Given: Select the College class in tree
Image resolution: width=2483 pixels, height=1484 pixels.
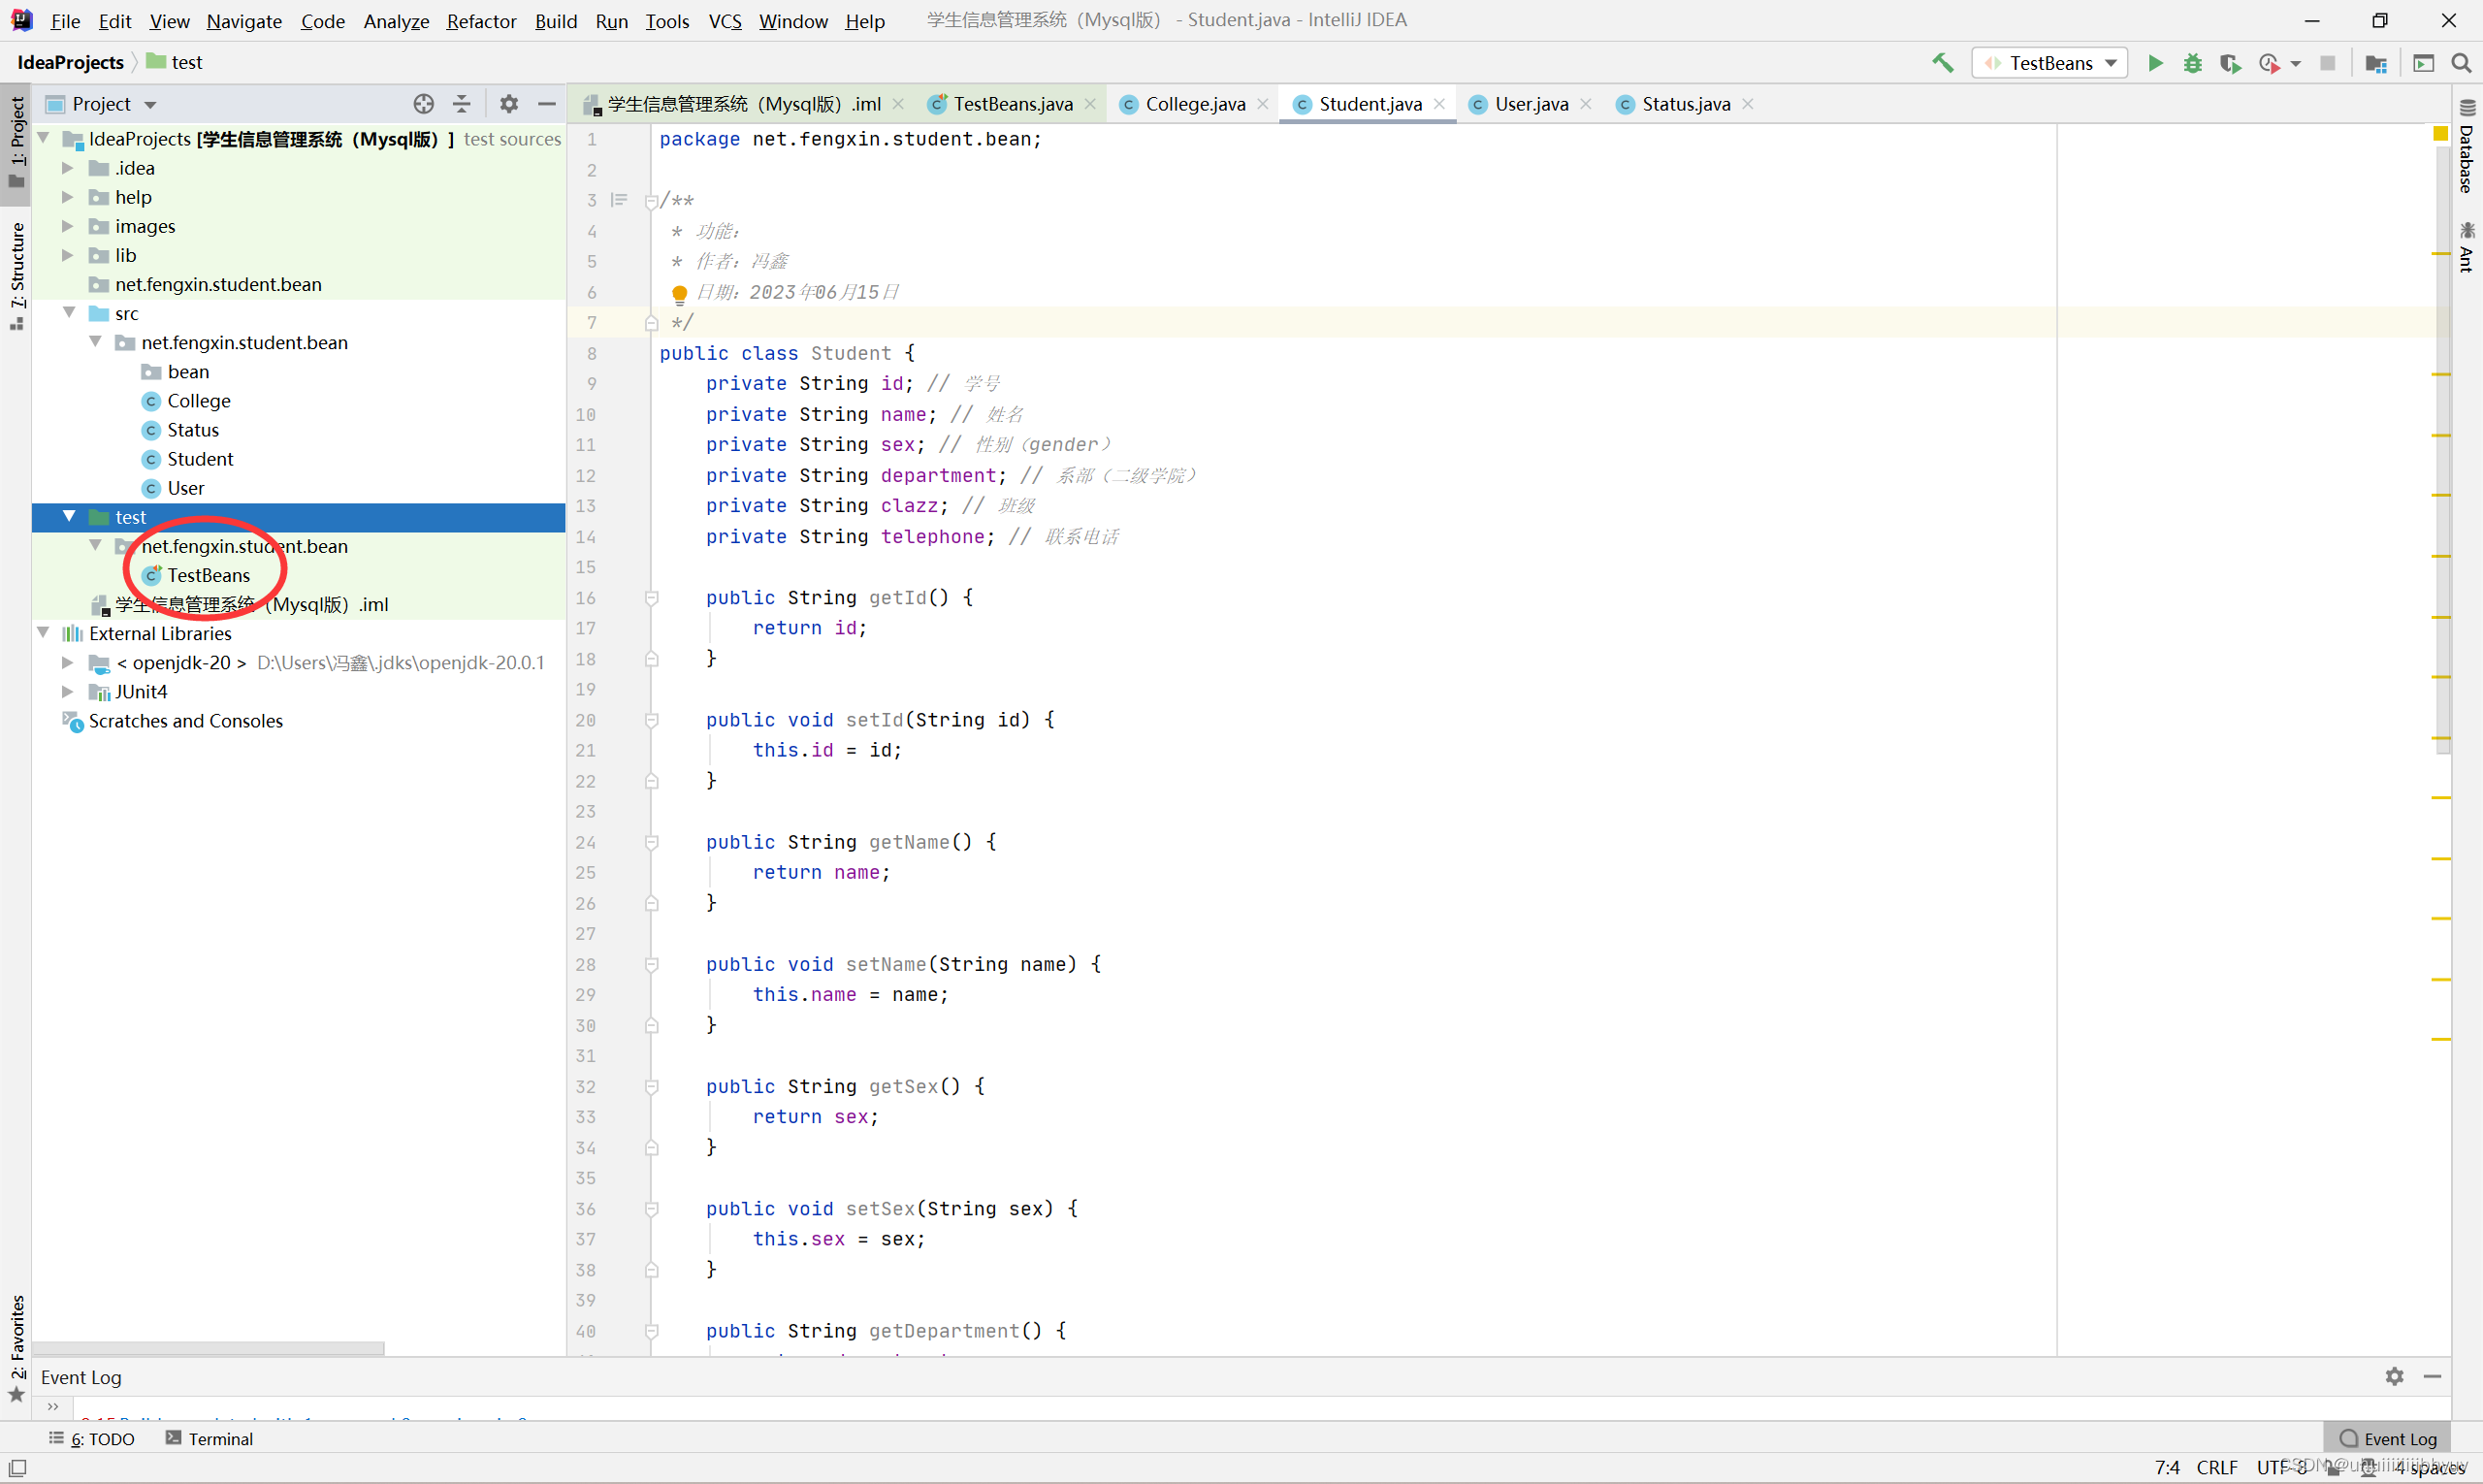Looking at the screenshot, I should (198, 401).
